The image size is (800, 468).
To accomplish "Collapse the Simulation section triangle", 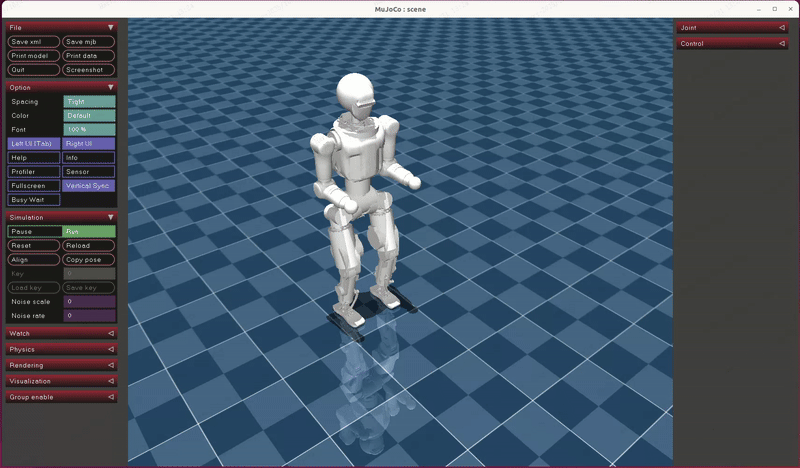I will click(x=110, y=217).
